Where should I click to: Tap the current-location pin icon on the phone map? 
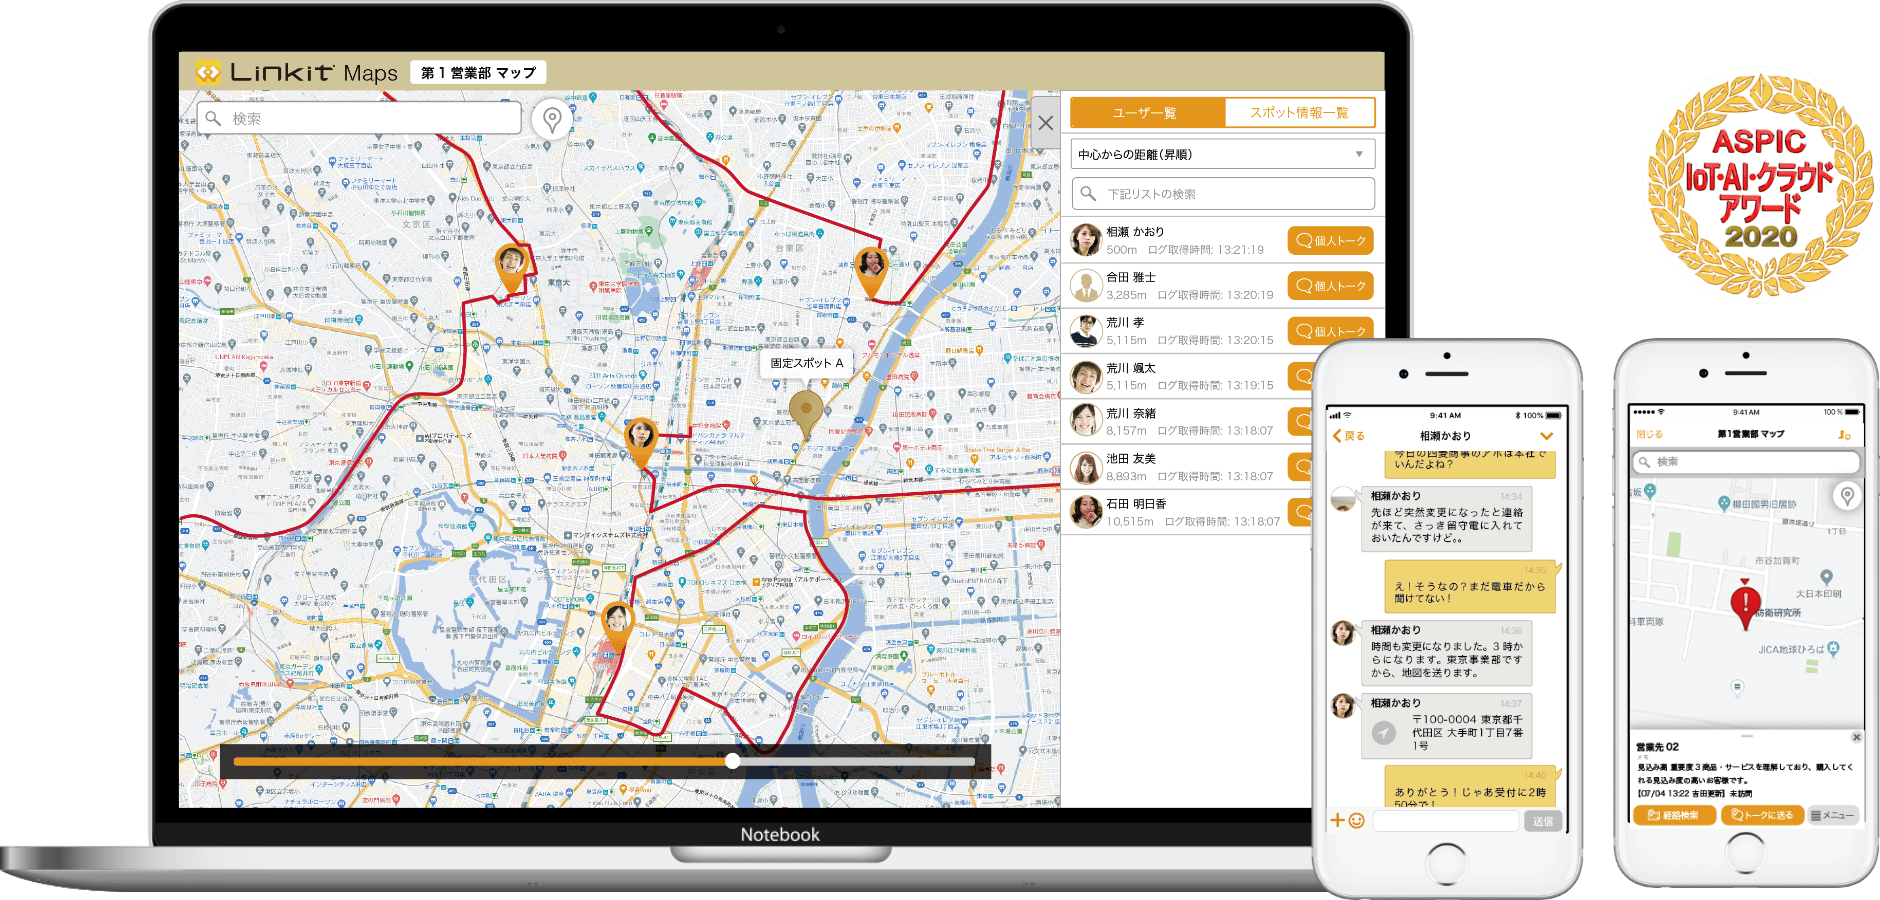(x=1845, y=497)
